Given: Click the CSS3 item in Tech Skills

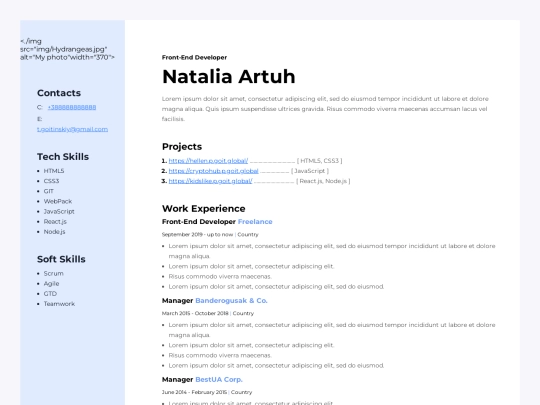Looking at the screenshot, I should click(x=51, y=181).
